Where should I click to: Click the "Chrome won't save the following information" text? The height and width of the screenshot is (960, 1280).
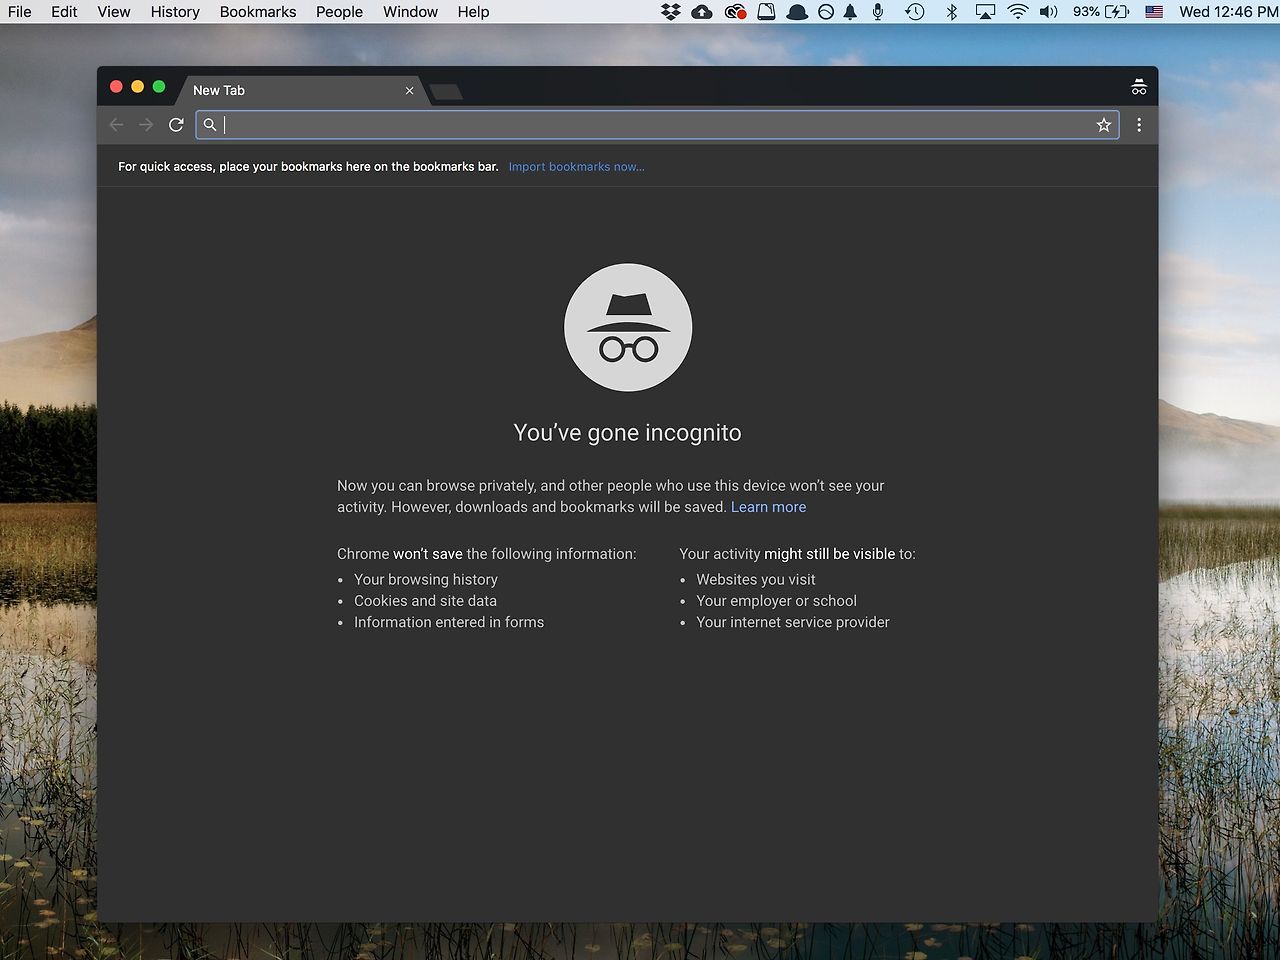(x=486, y=554)
